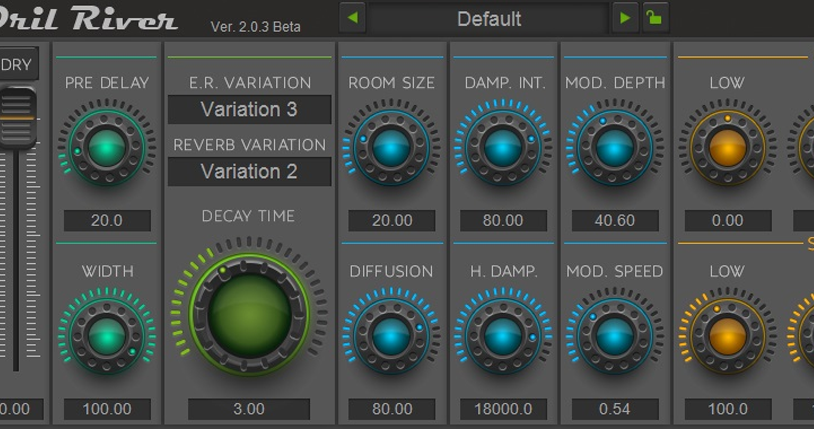The image size is (814, 429).
Task: Toggle the green padlock lock icon
Action: click(656, 18)
